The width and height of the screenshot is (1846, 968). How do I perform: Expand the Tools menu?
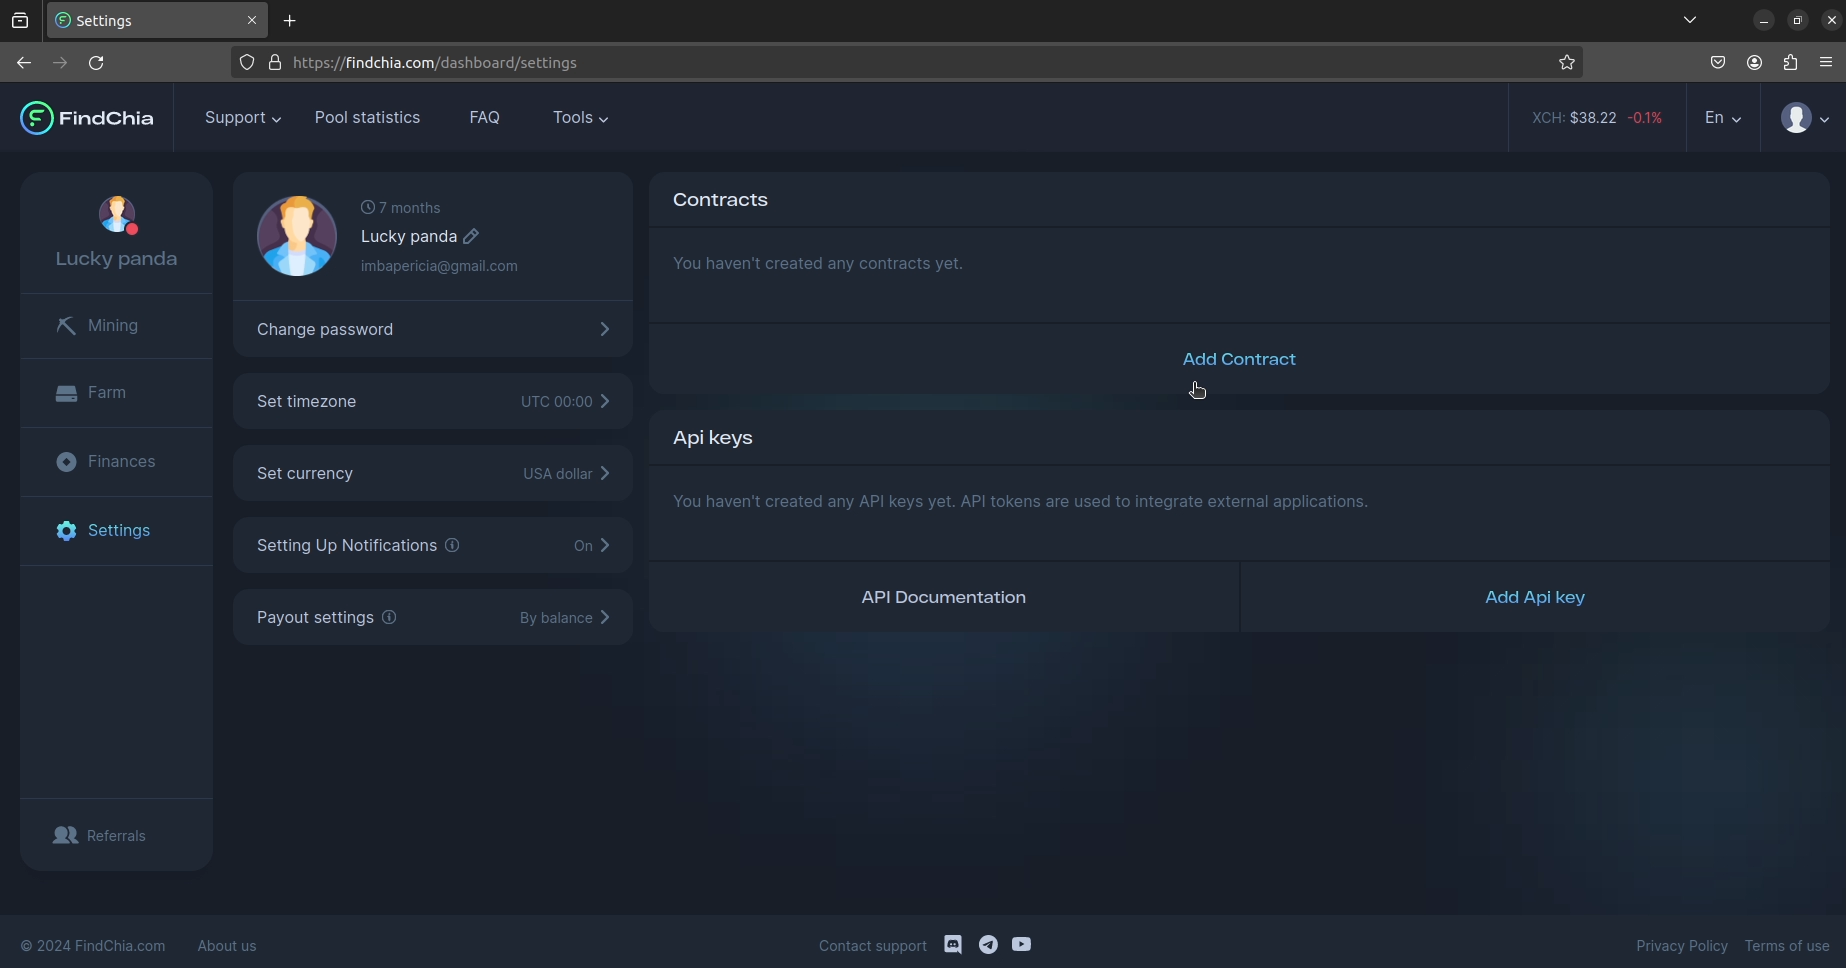pos(581,118)
